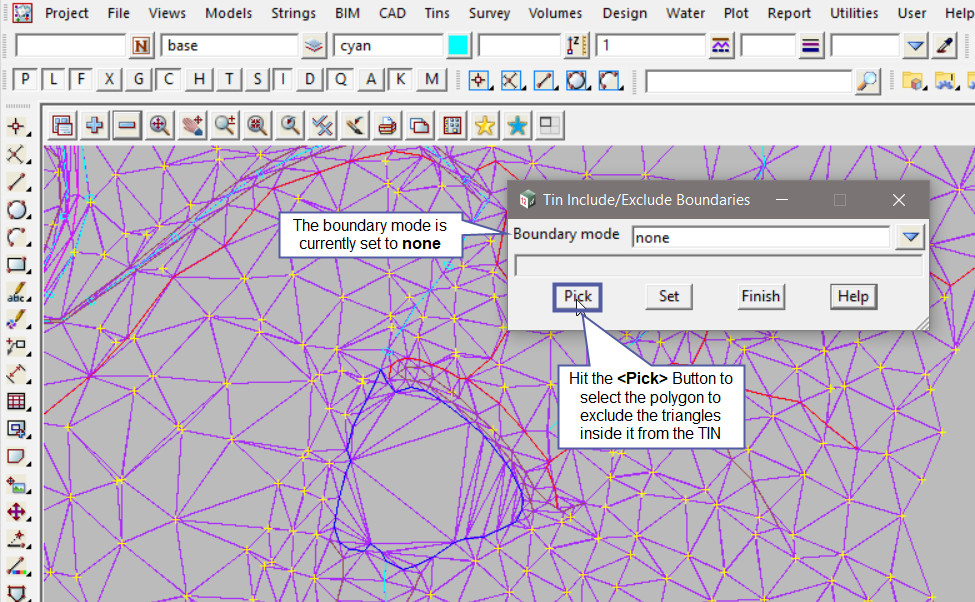Click the grid settings icon in view toolbar

[452, 126]
